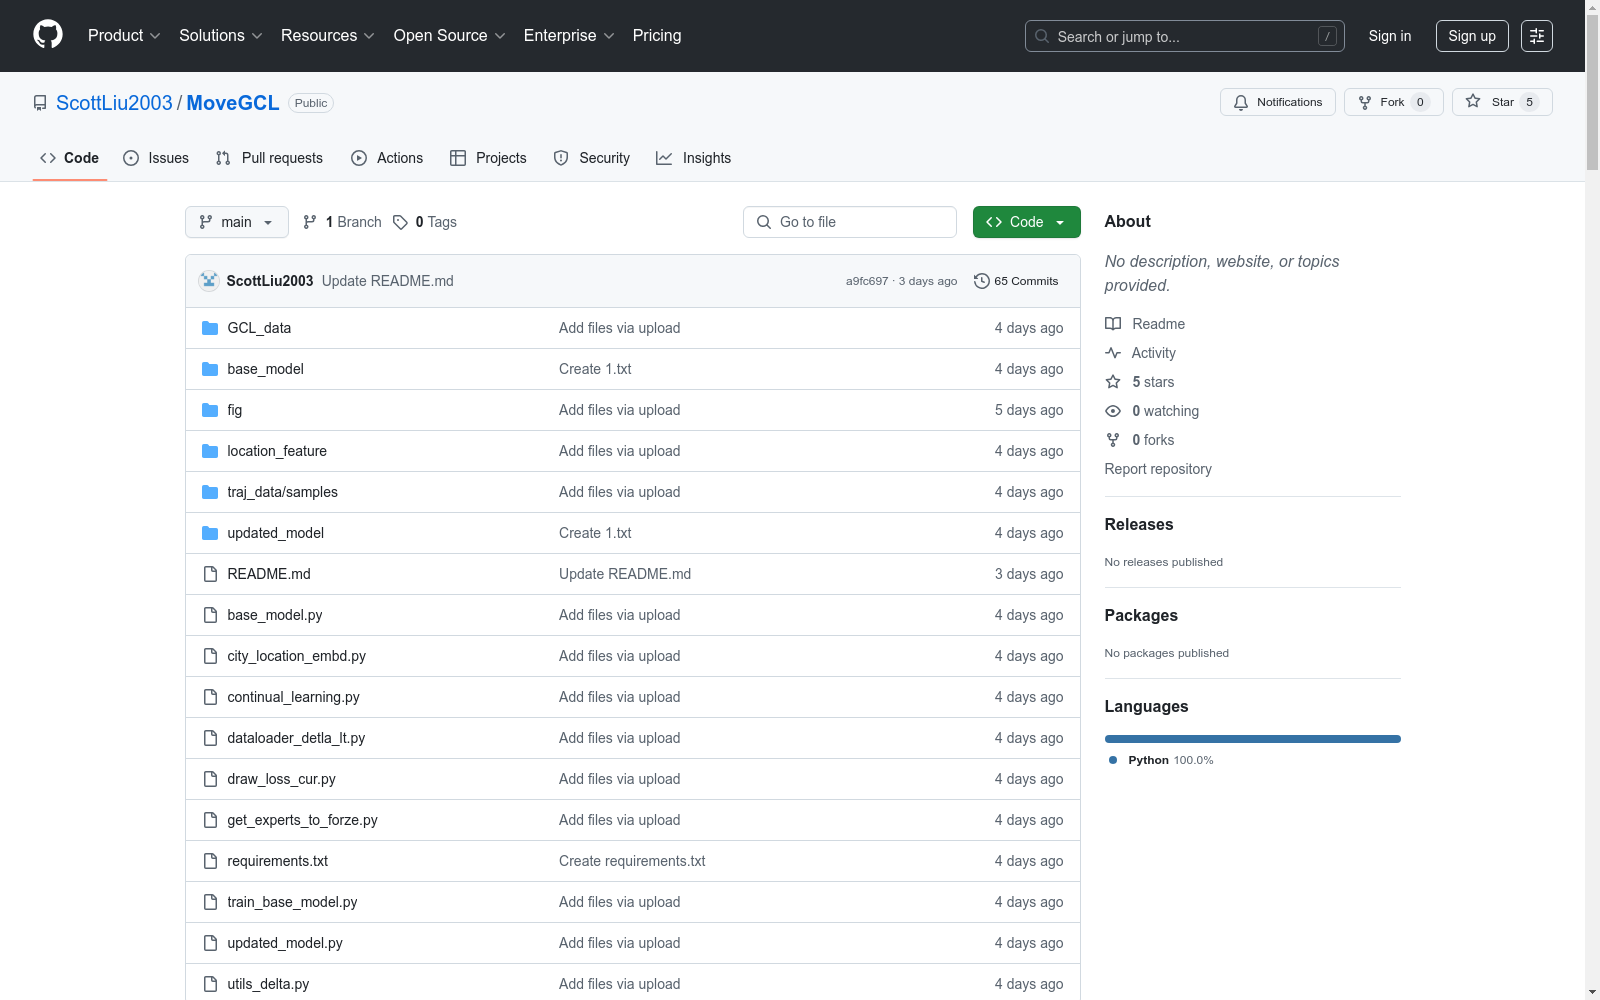The width and height of the screenshot is (1600, 1000).
Task: Open the Pricing page link
Action: pyautogui.click(x=657, y=35)
